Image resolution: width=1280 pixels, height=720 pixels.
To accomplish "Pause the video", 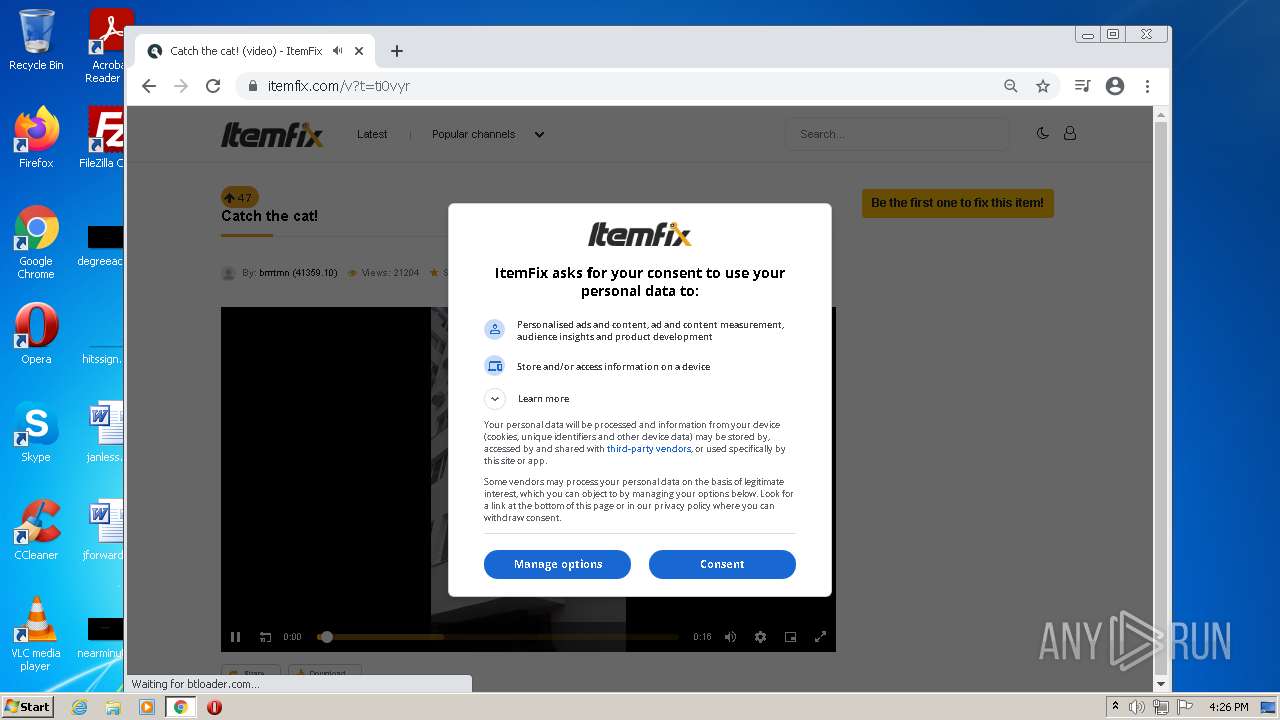I will click(x=236, y=637).
